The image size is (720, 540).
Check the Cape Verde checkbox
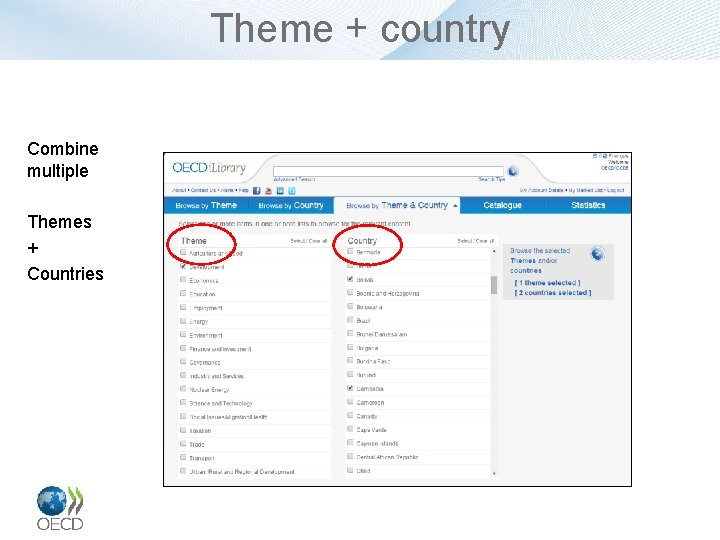350,429
